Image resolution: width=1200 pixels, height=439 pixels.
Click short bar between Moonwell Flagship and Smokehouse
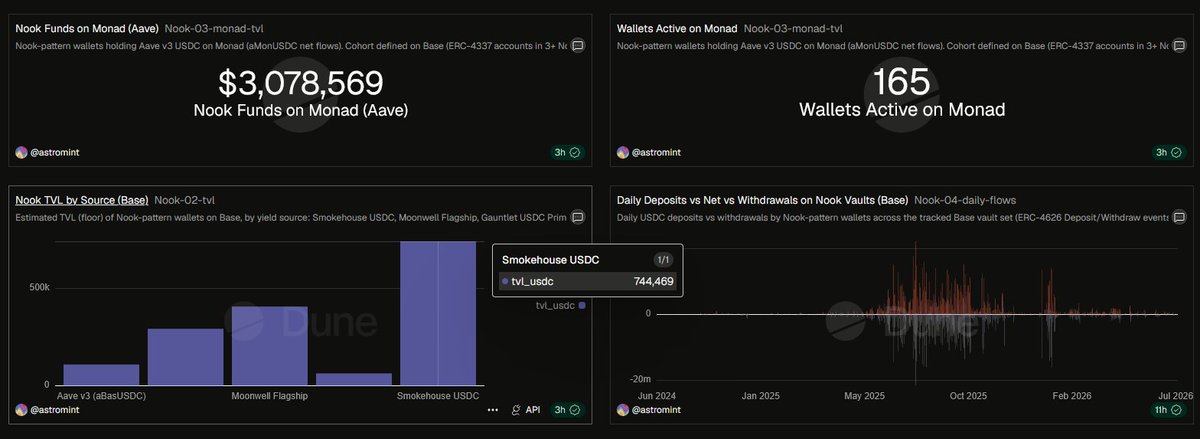[x=354, y=379]
